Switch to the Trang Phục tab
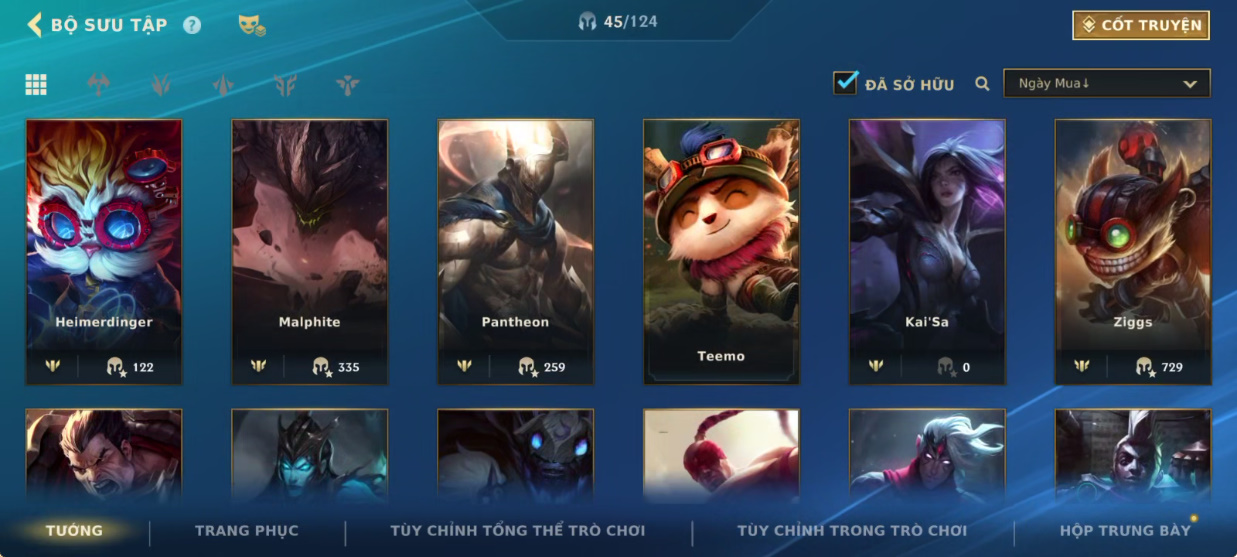 (247, 531)
